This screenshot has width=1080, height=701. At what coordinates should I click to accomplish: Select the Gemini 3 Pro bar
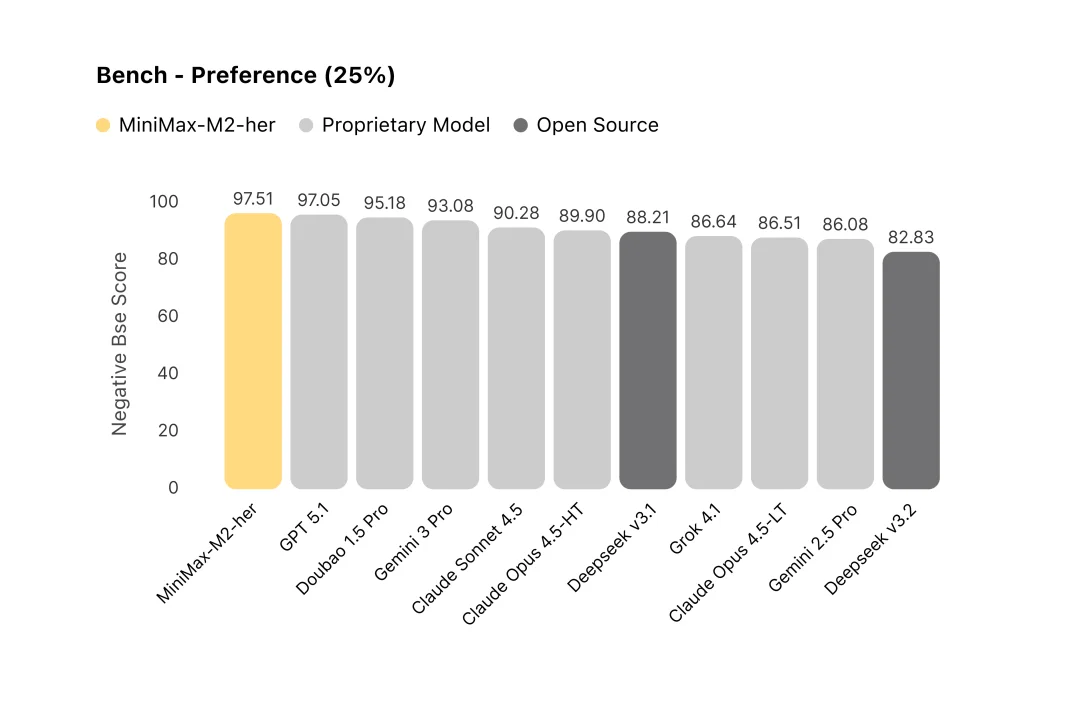450,355
